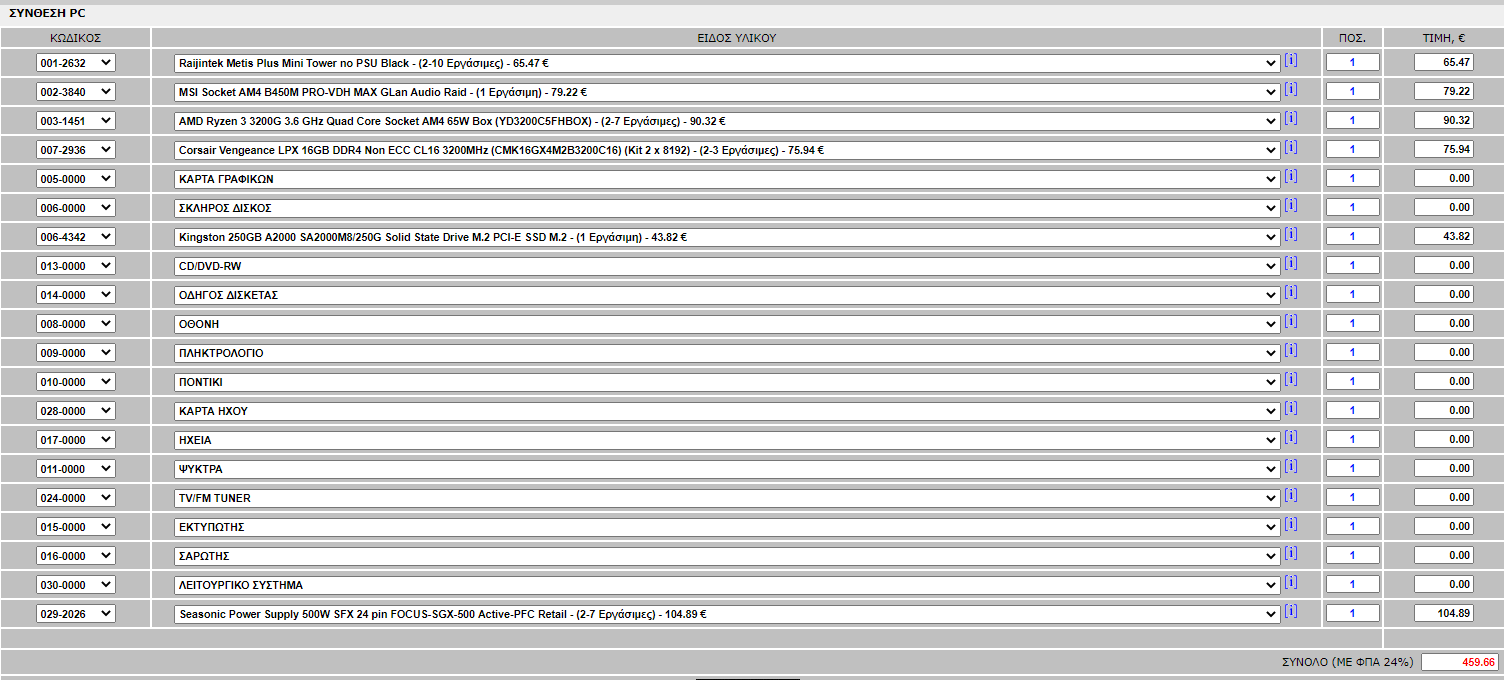
Task: Click the 104.89 price field
Action: click(x=1444, y=613)
